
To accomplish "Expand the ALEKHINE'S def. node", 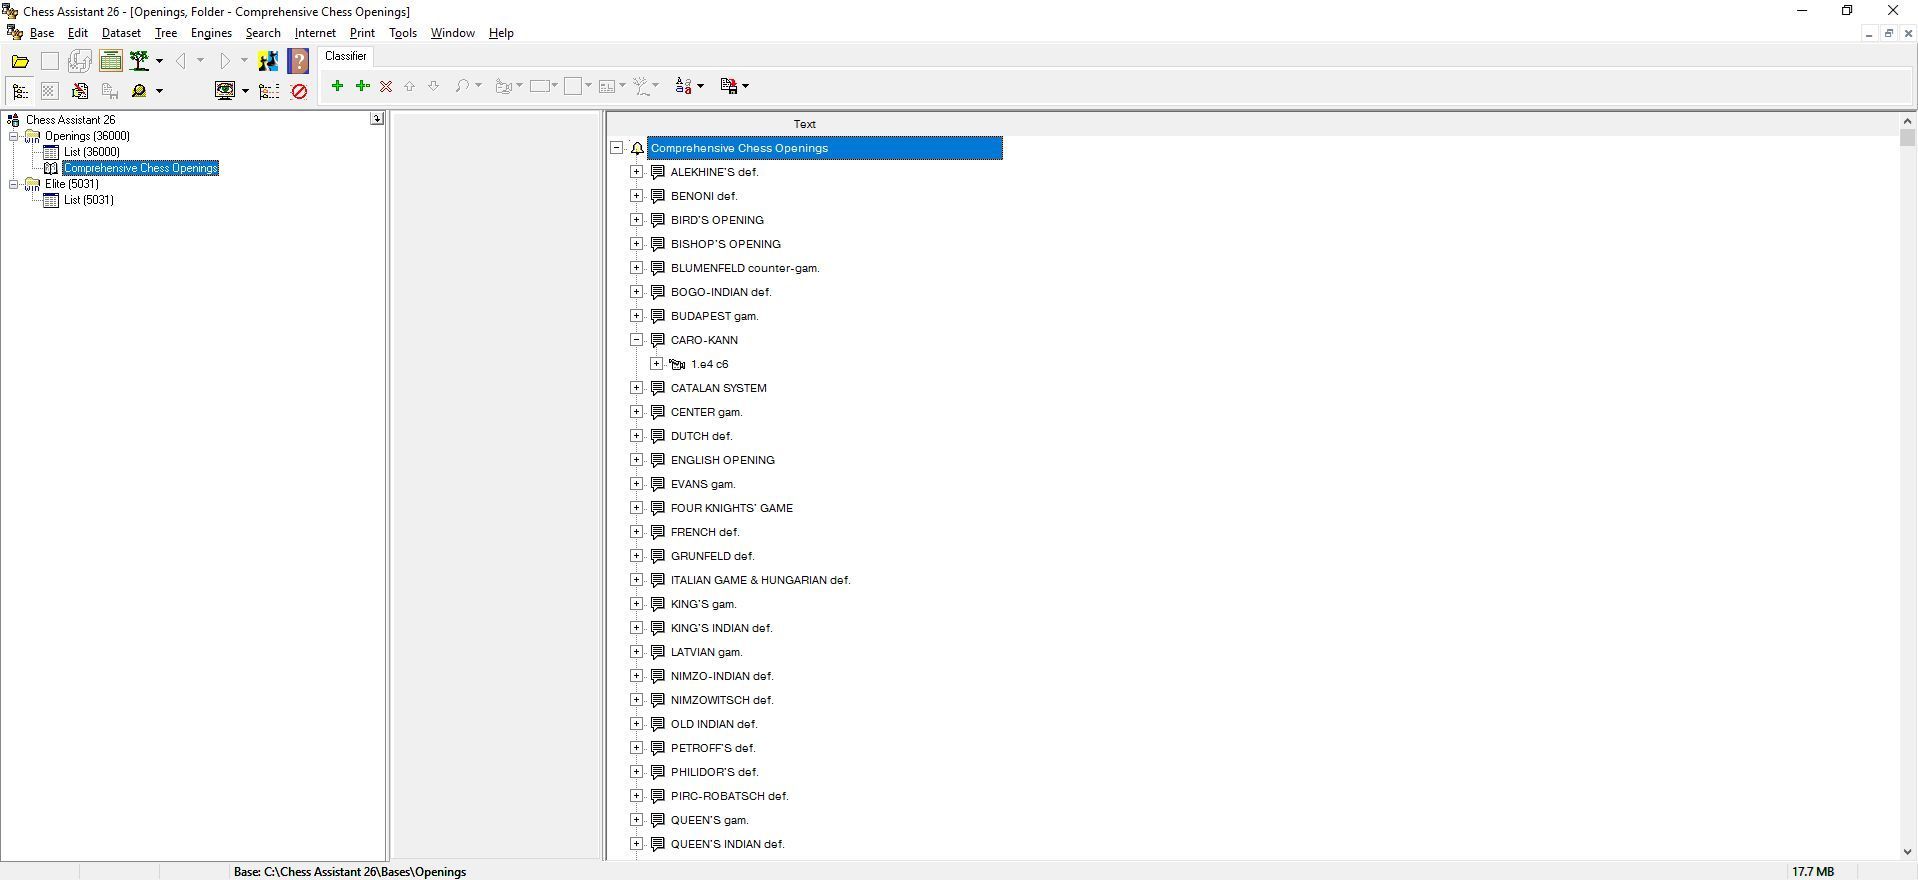I will pos(637,172).
